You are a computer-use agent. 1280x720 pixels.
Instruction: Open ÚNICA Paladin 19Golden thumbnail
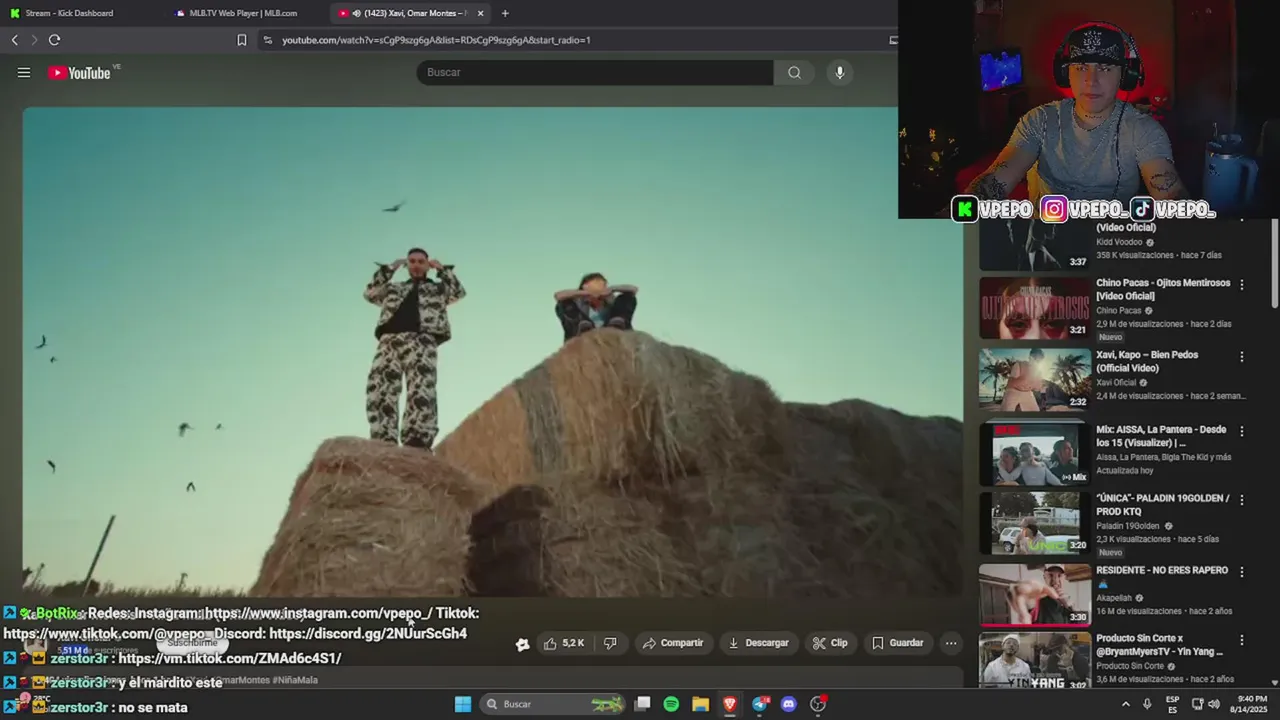pos(1035,523)
